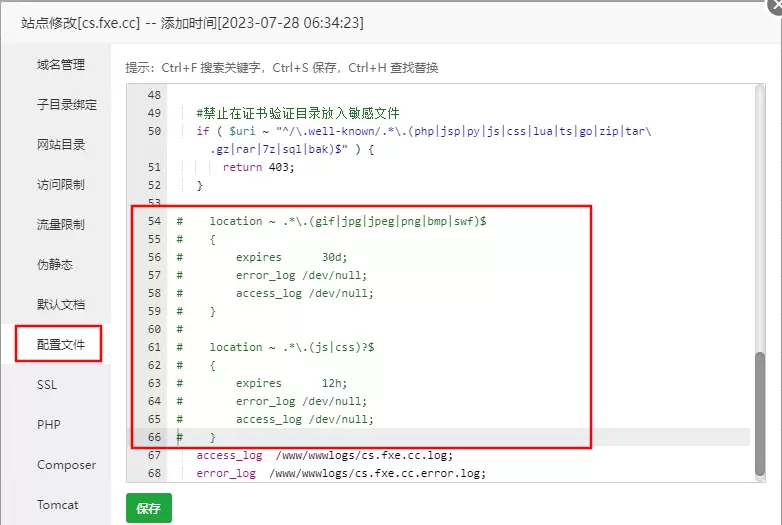782x525 pixels.
Task: Click line 58 access_log /dev/null
Action: pos(304,293)
